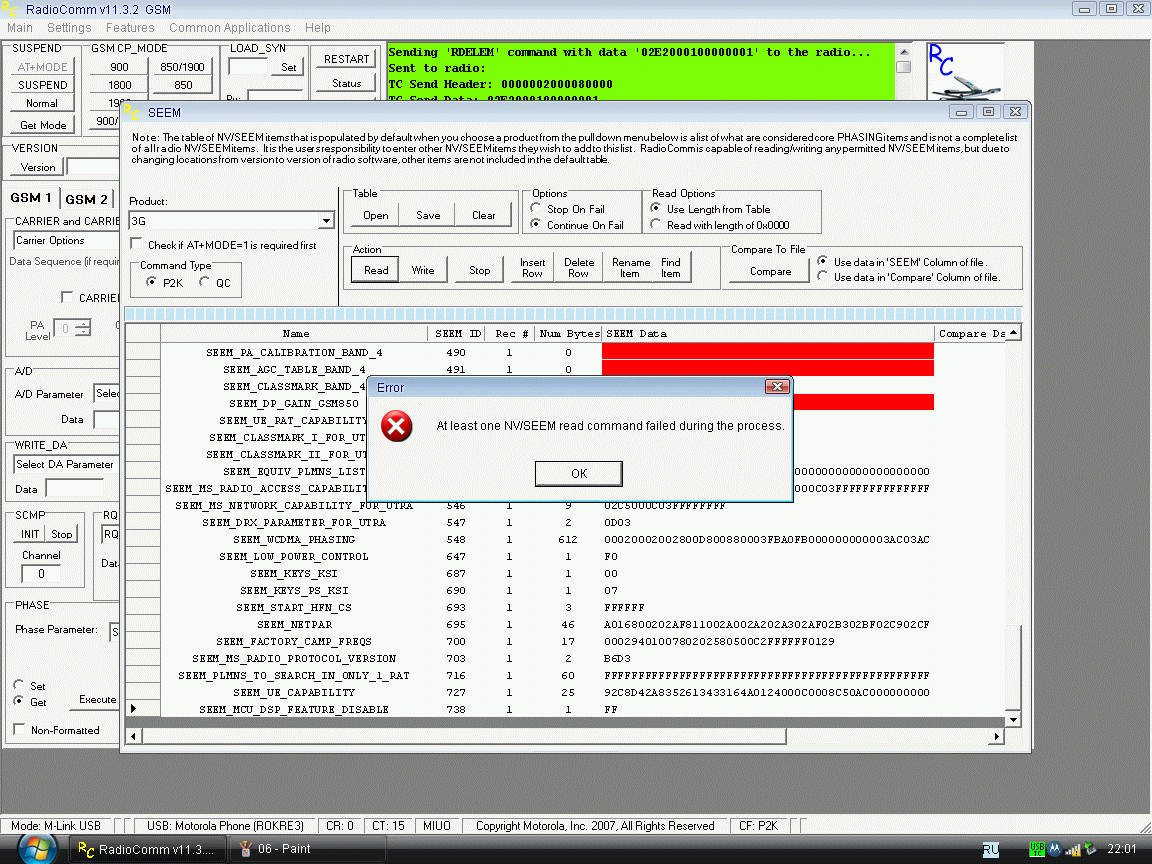This screenshot has width=1152, height=864.
Task: Click the Open table button
Action: coord(375,215)
